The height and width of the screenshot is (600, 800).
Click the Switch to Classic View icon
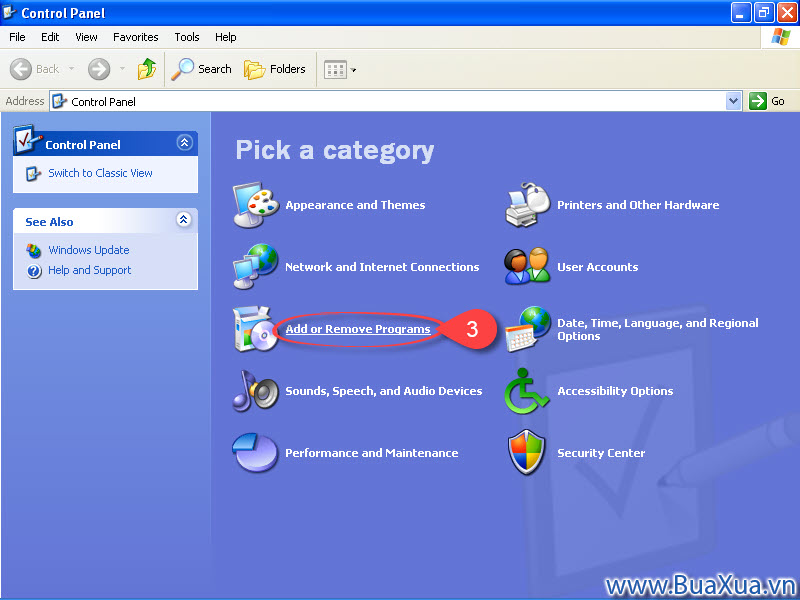click(33, 173)
